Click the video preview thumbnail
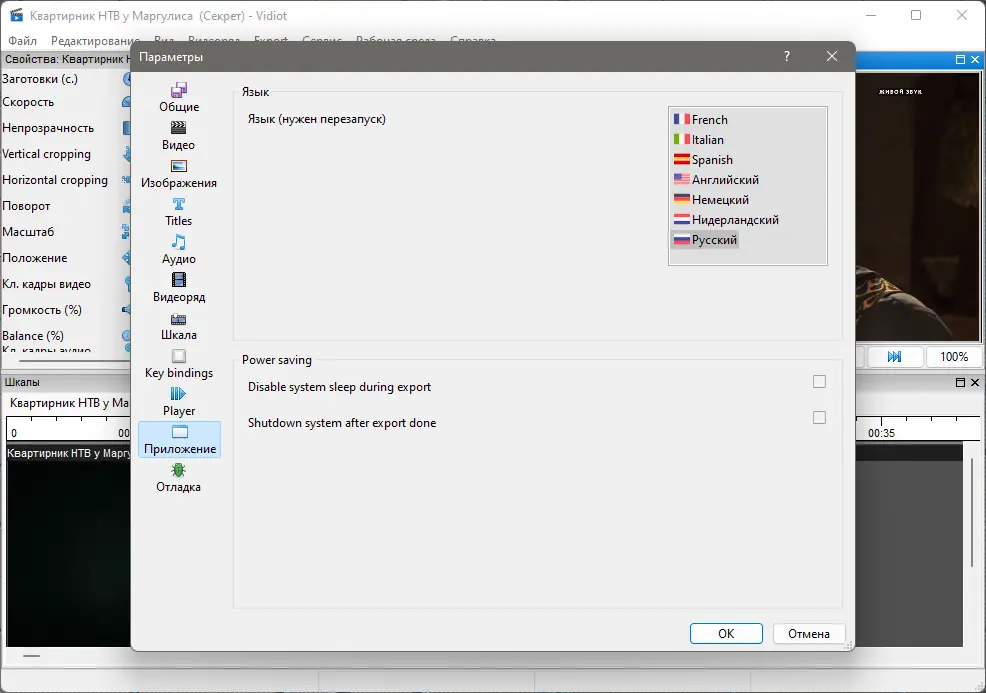986x693 pixels. pyautogui.click(x=918, y=208)
